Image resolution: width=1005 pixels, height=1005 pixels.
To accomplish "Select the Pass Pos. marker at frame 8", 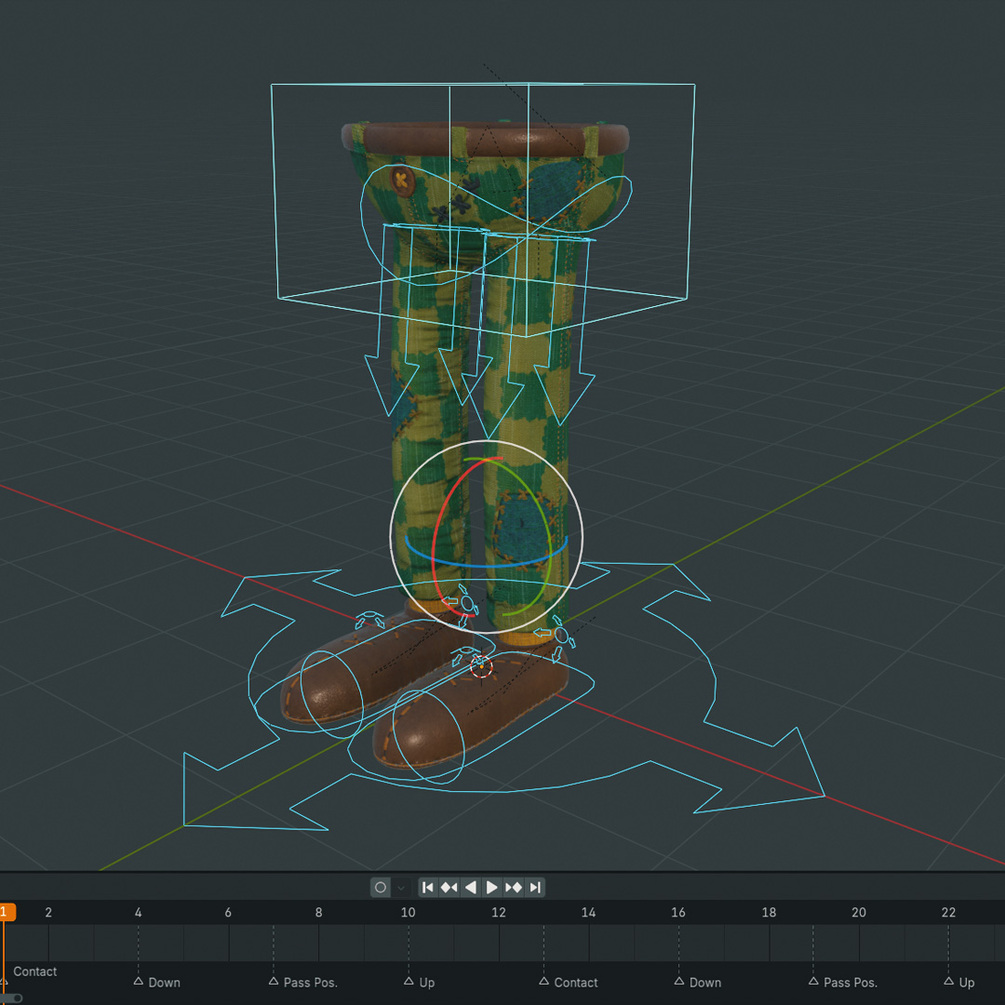I will click(273, 982).
